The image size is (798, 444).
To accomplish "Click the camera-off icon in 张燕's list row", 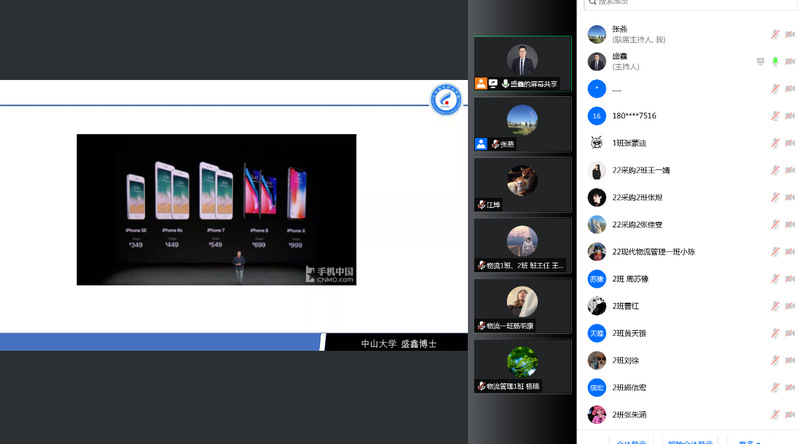I will tap(790, 34).
